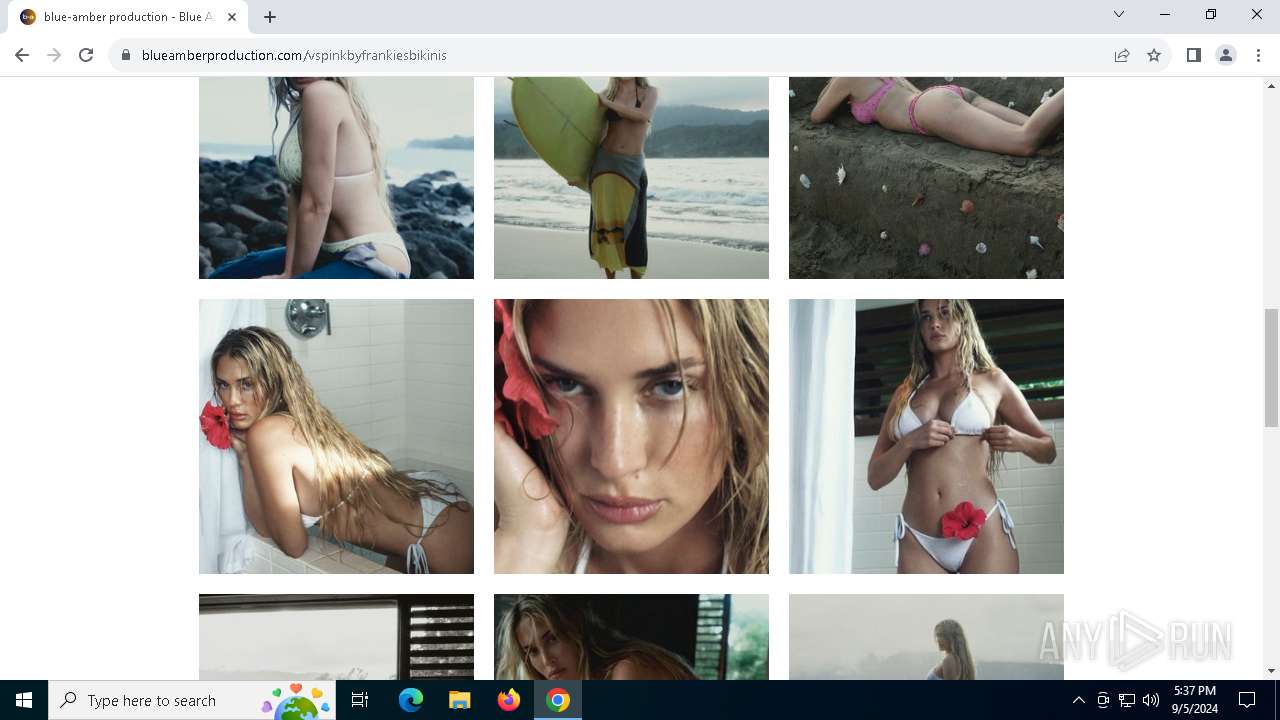1280x720 pixels.
Task: Click the page vertical scrollbar thumb
Action: click(1271, 368)
